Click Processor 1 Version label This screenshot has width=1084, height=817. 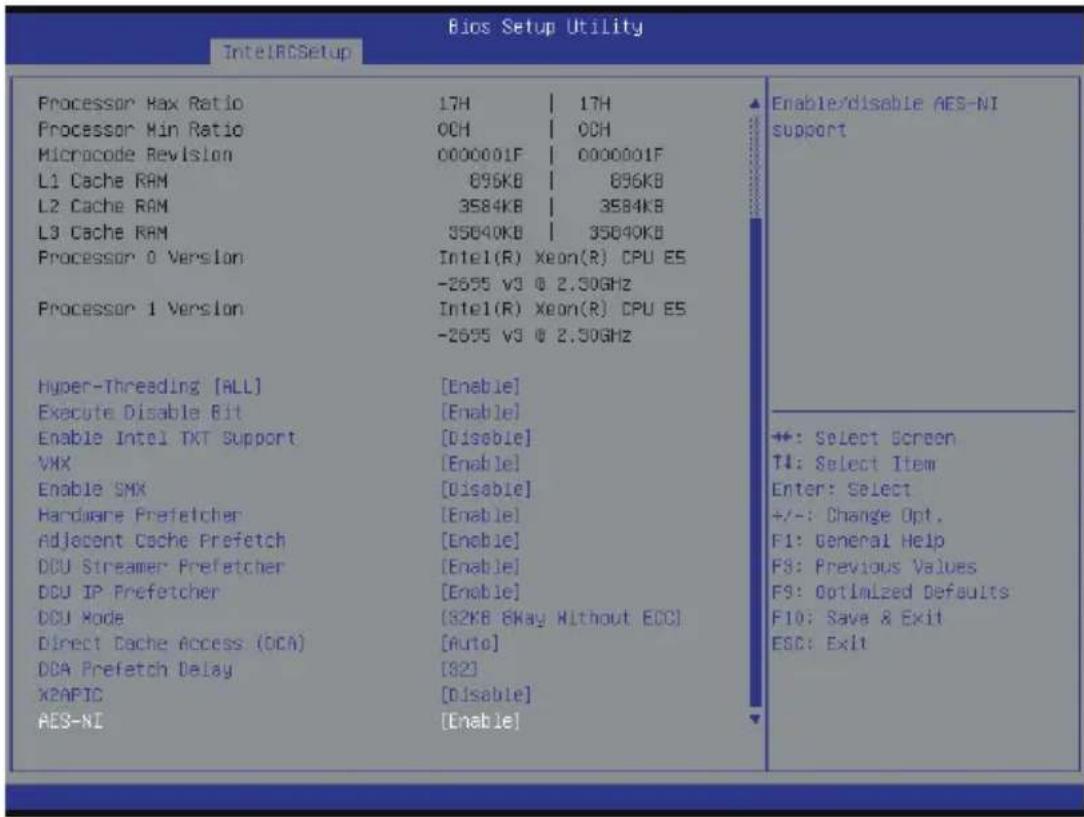point(140,309)
